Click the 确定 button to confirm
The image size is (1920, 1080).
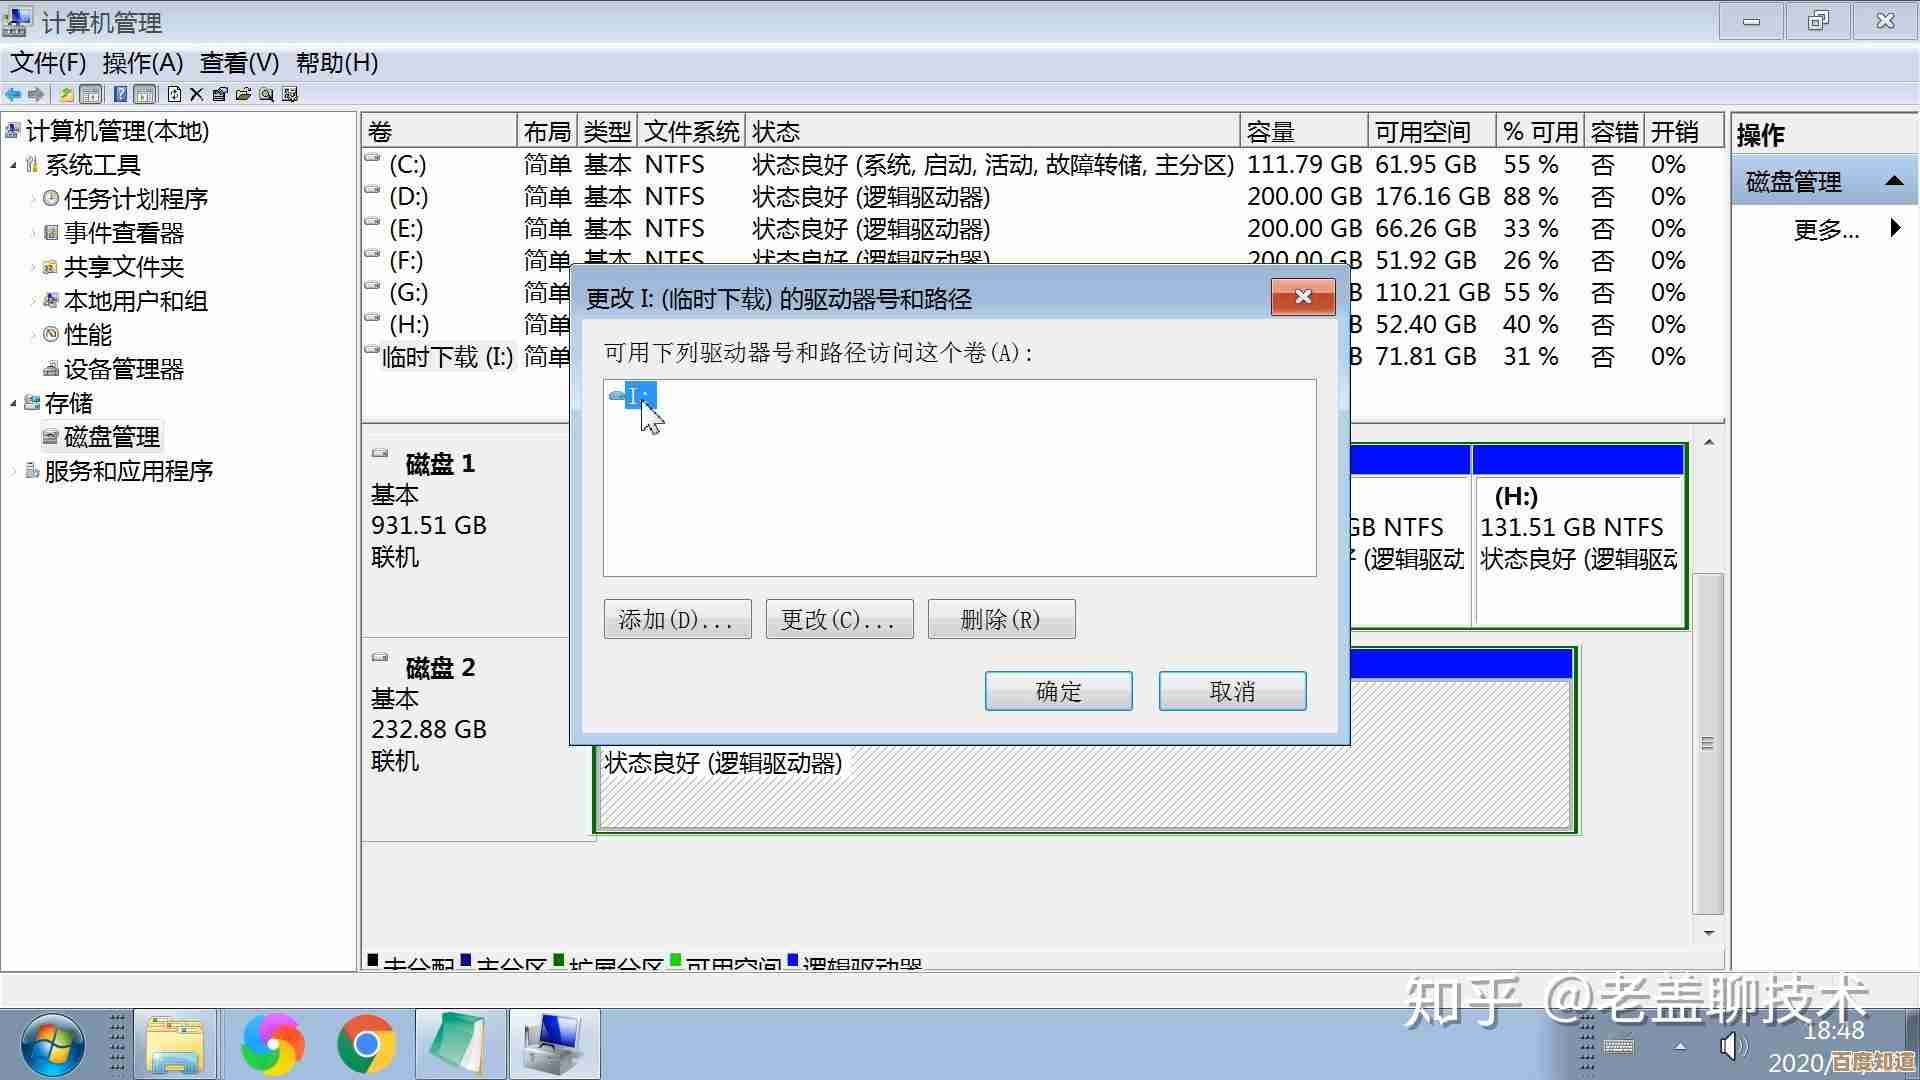tap(1058, 690)
